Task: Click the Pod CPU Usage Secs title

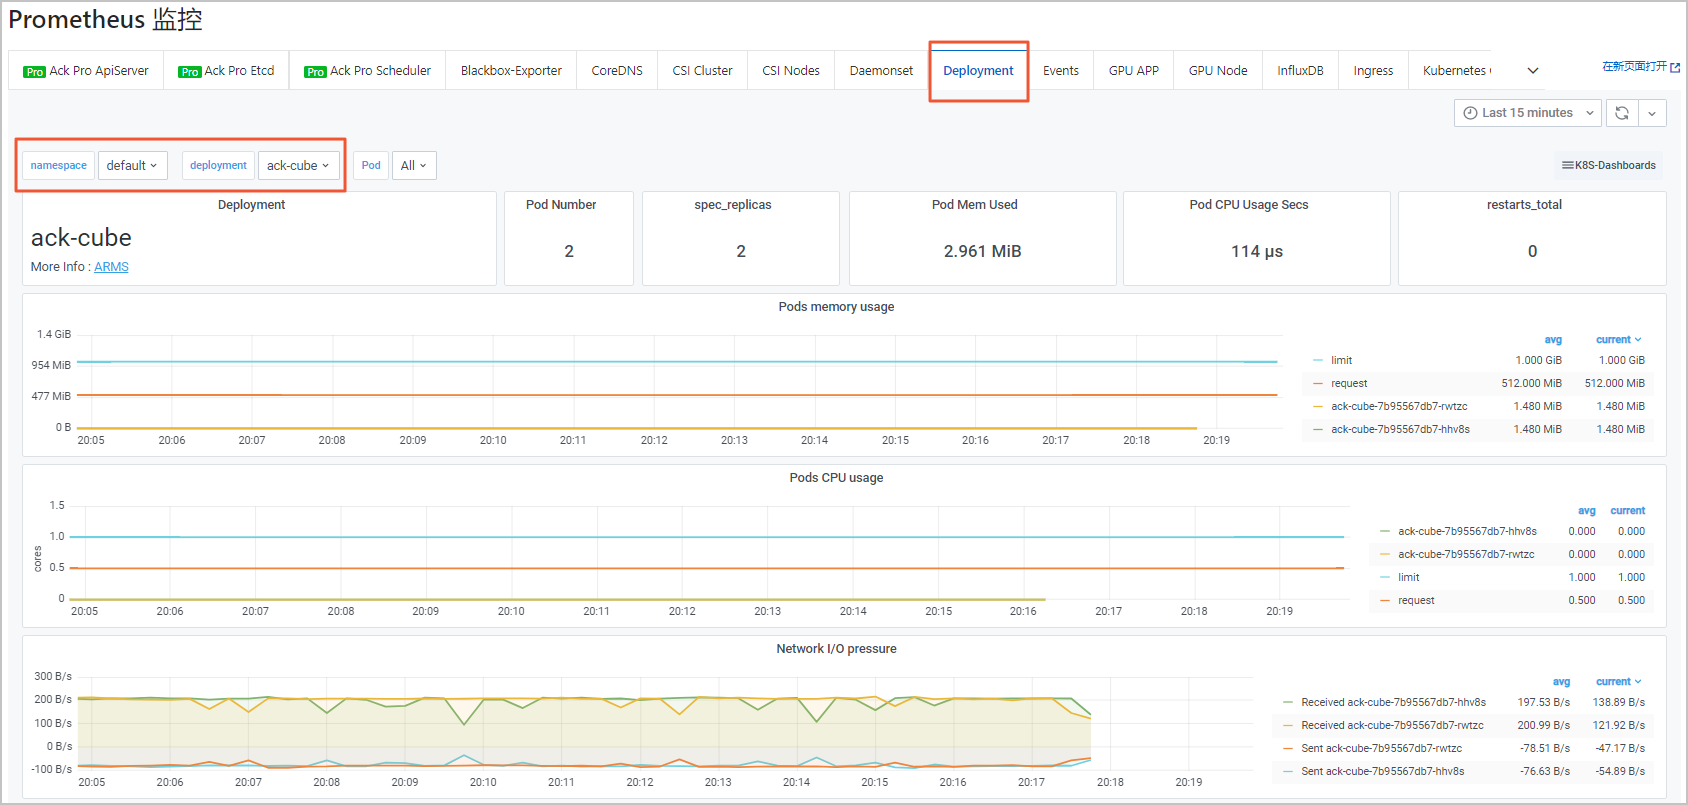Action: [x=1249, y=205]
